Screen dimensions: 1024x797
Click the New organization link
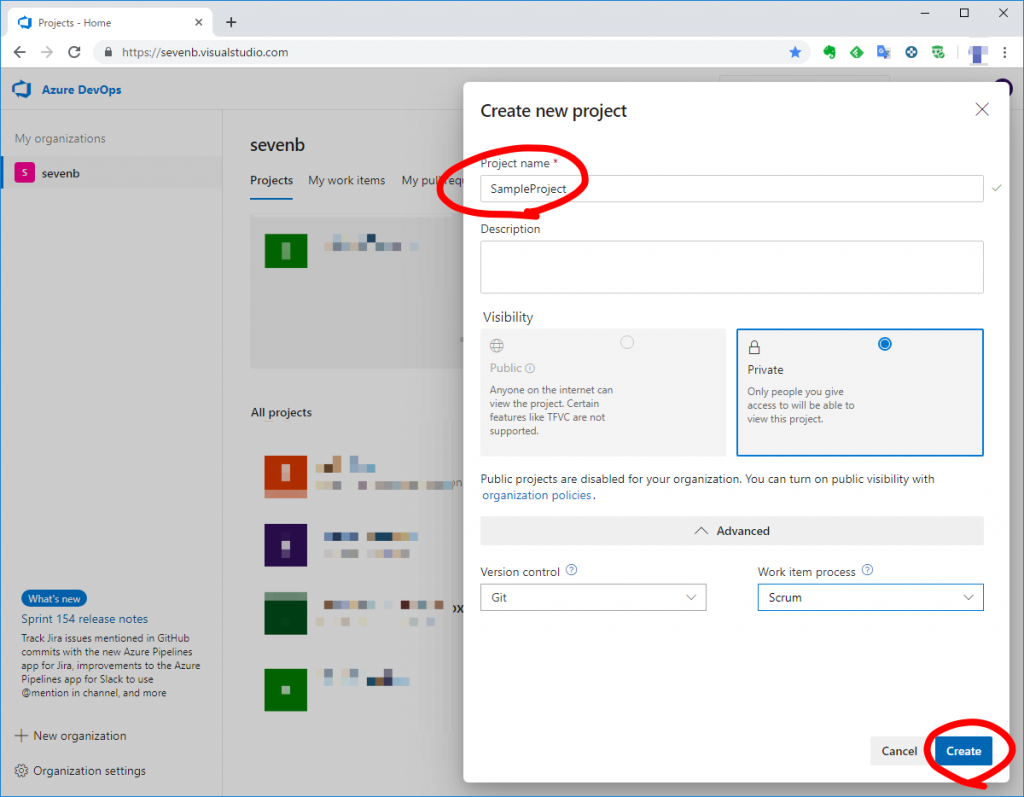pos(80,736)
